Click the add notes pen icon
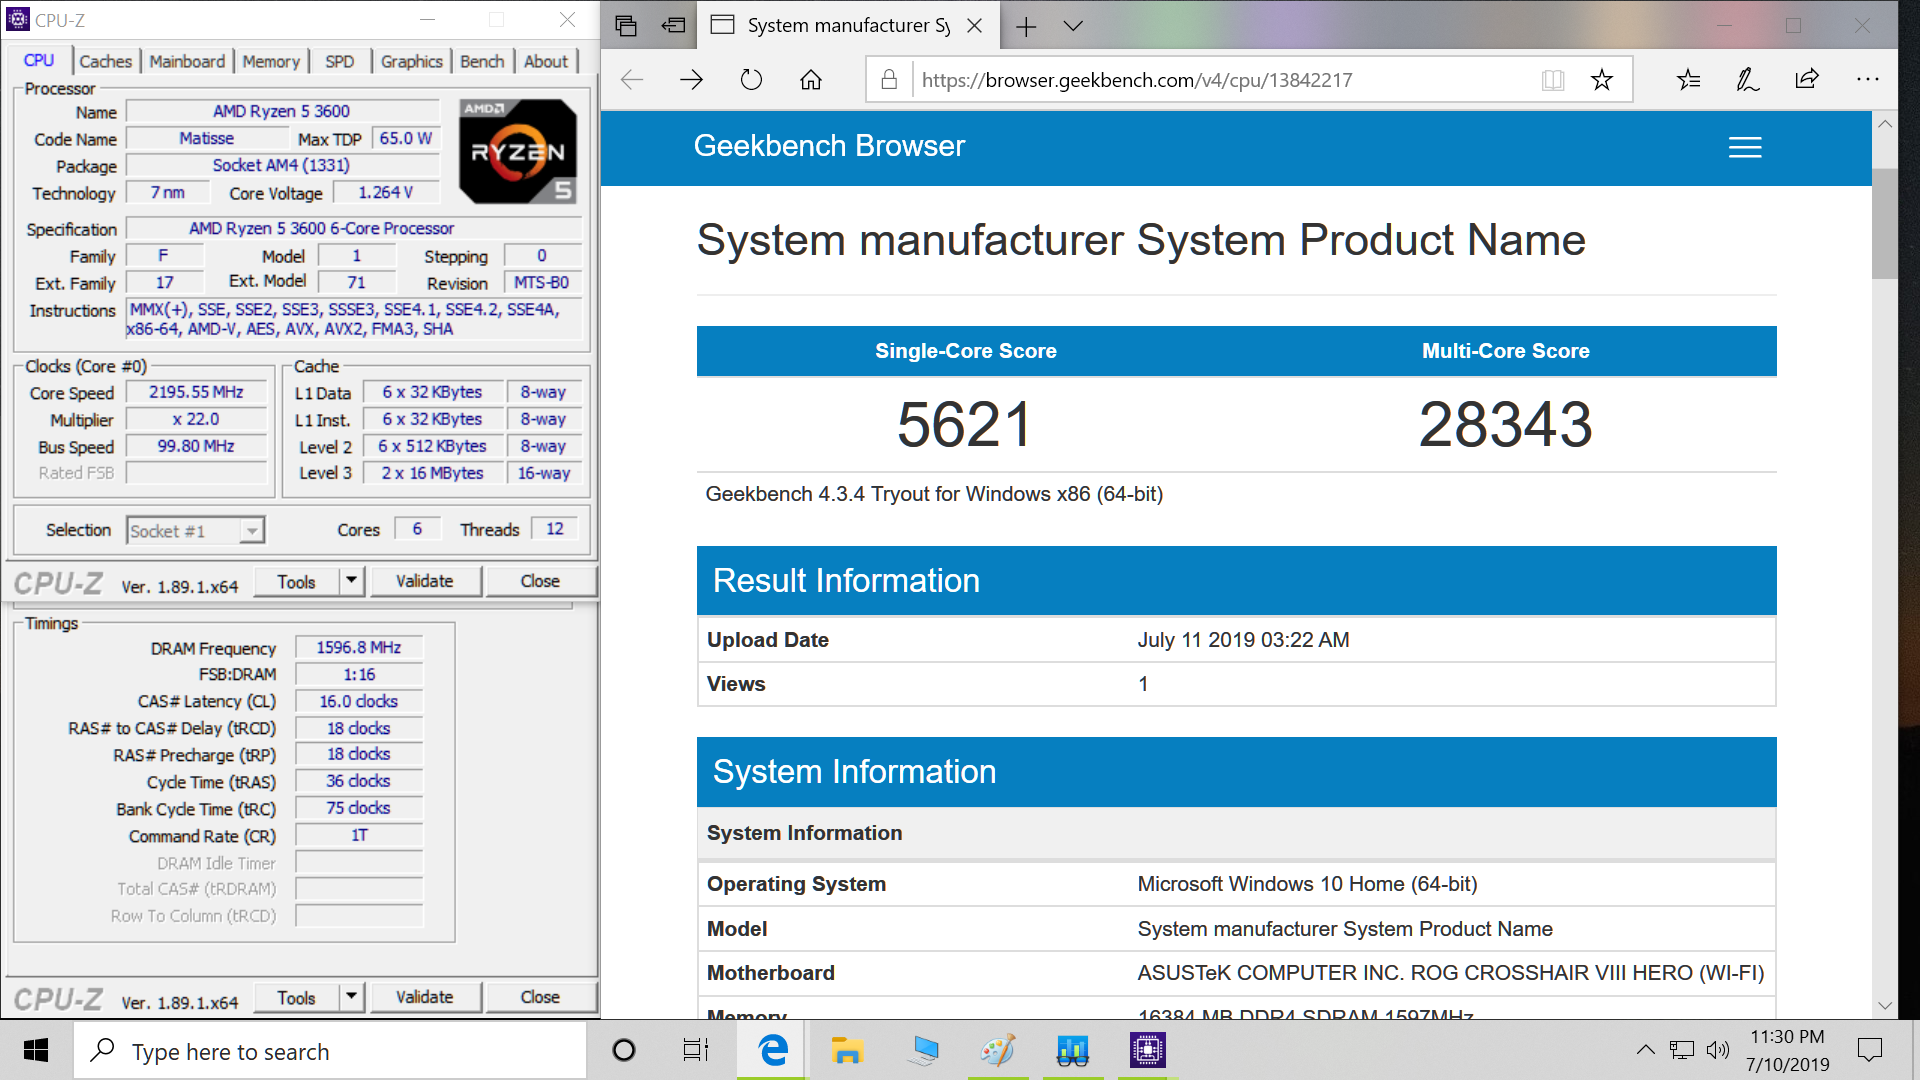The width and height of the screenshot is (1920, 1080). click(1748, 80)
